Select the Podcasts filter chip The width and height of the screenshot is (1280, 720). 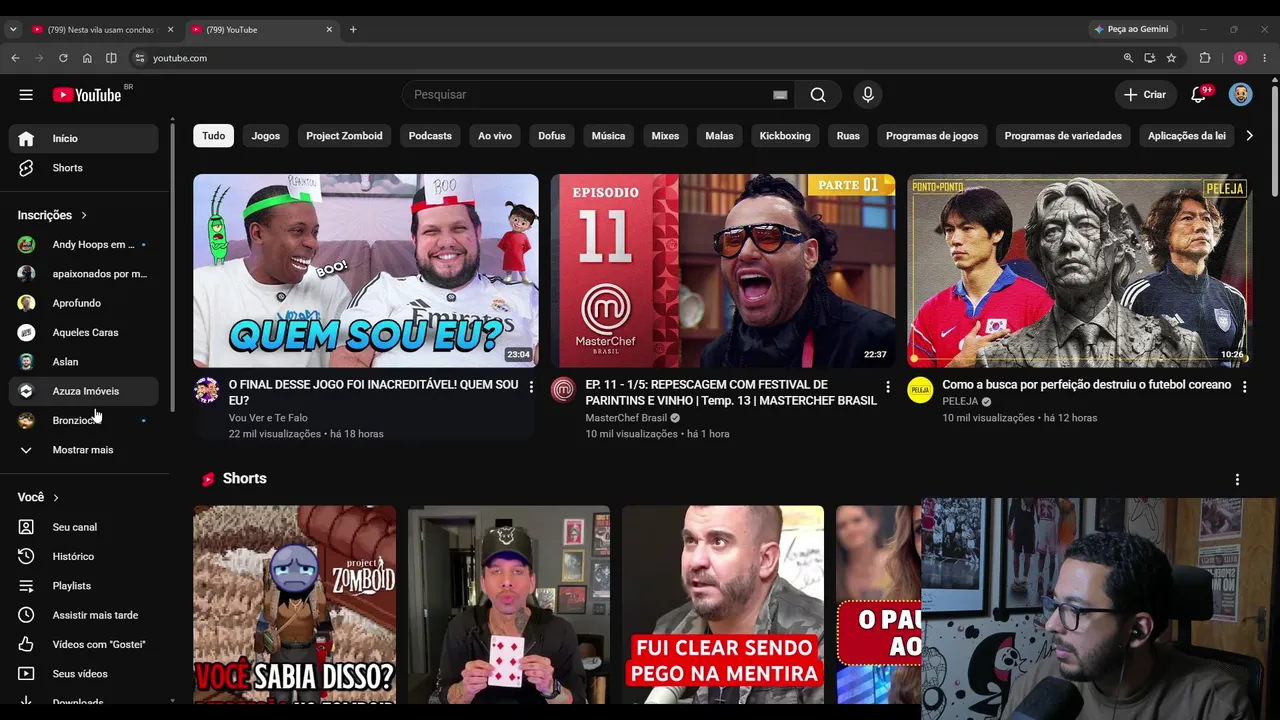430,136
